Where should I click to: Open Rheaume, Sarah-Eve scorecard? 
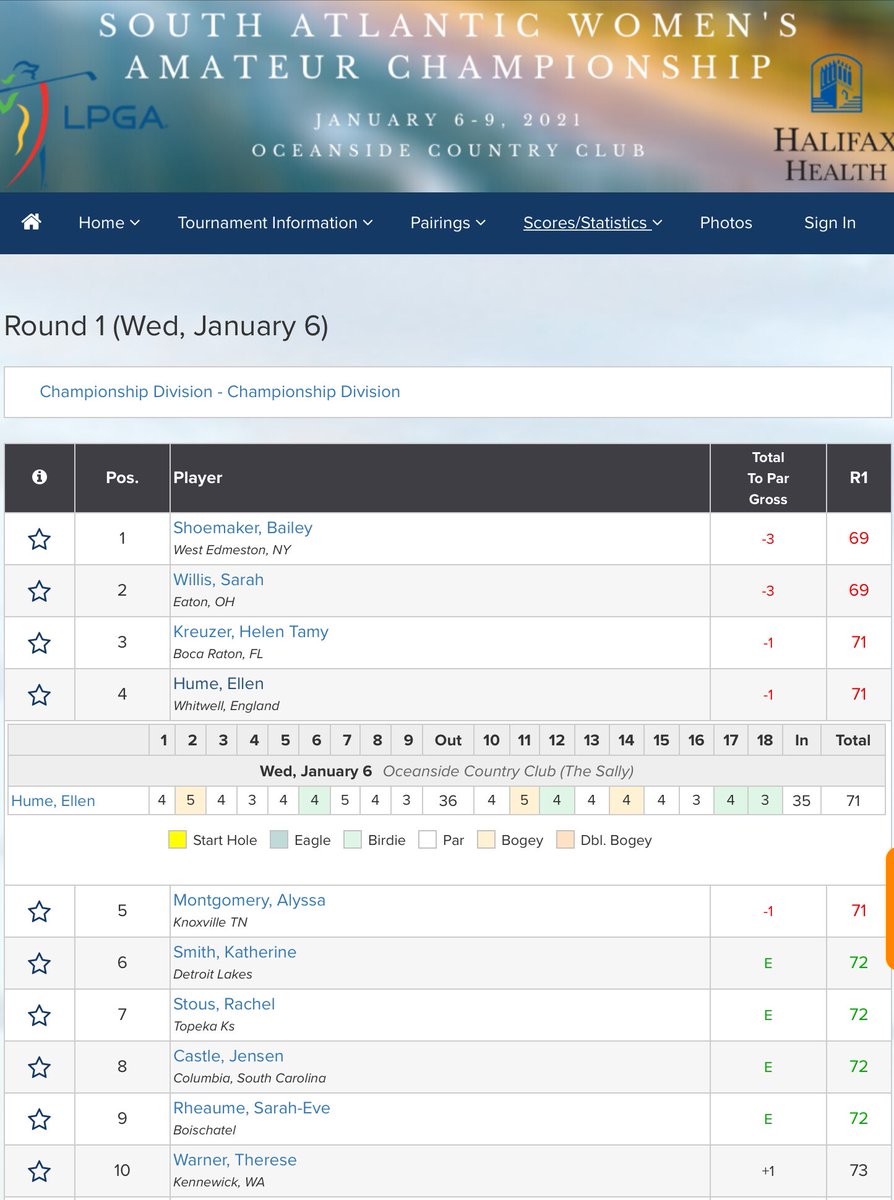pyautogui.click(x=251, y=1107)
